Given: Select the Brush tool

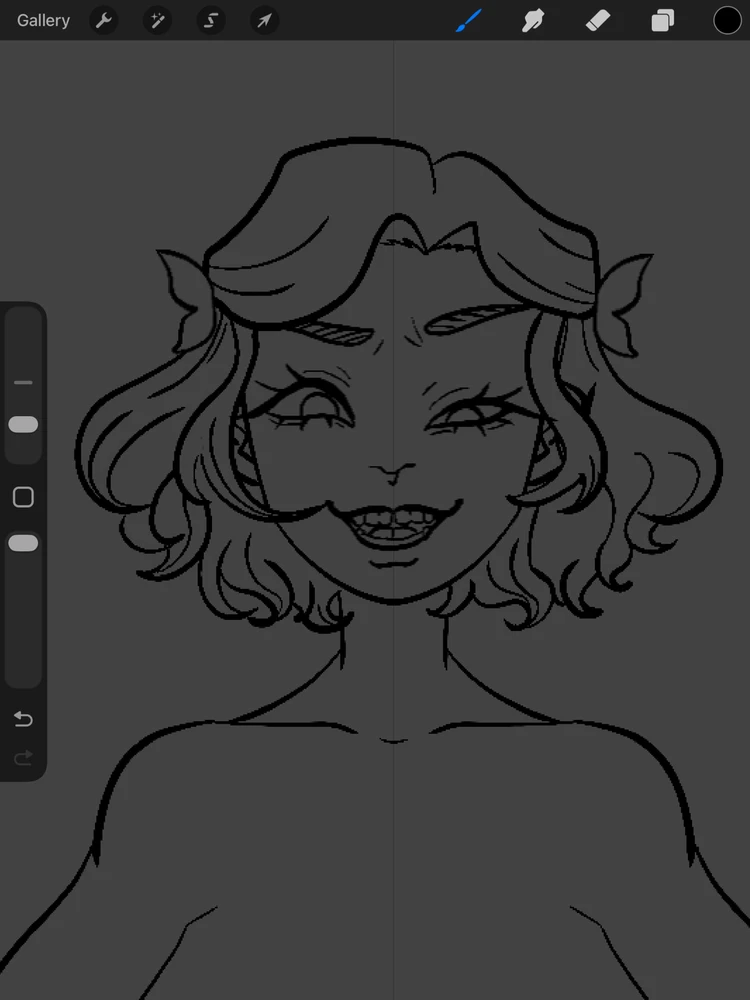Looking at the screenshot, I should click(469, 20).
